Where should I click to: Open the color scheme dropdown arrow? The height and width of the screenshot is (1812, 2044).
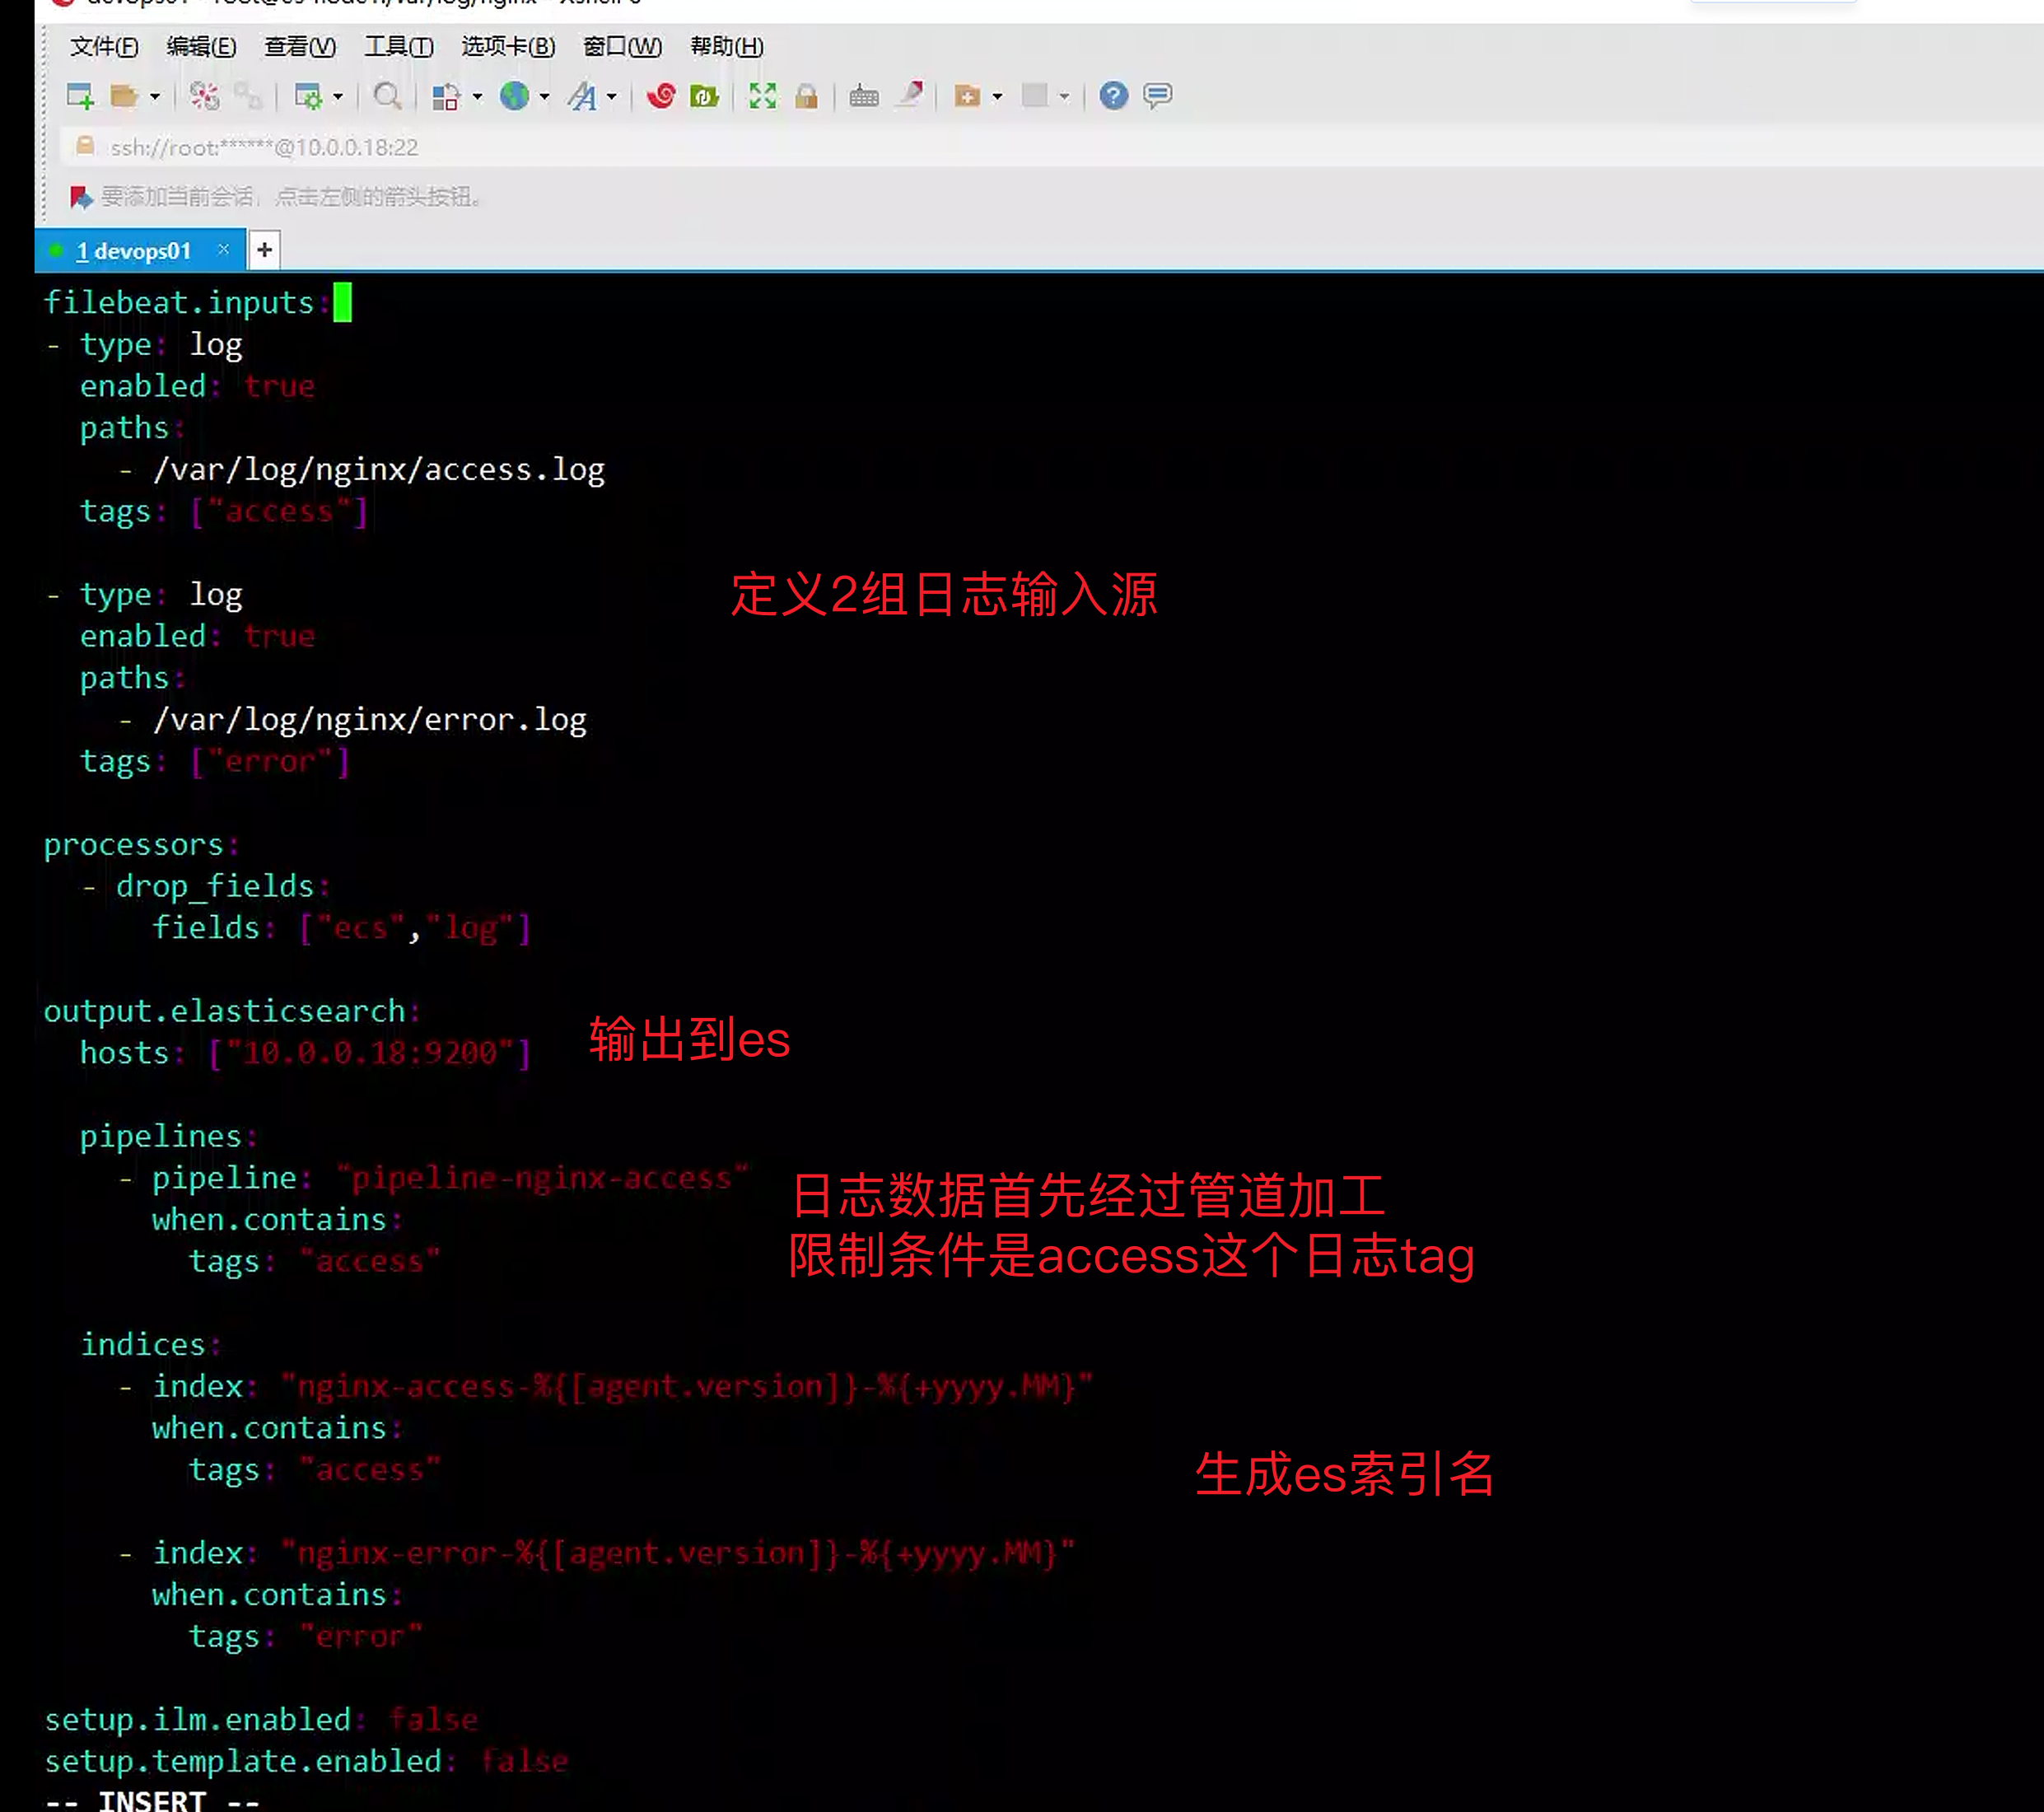click(x=476, y=98)
